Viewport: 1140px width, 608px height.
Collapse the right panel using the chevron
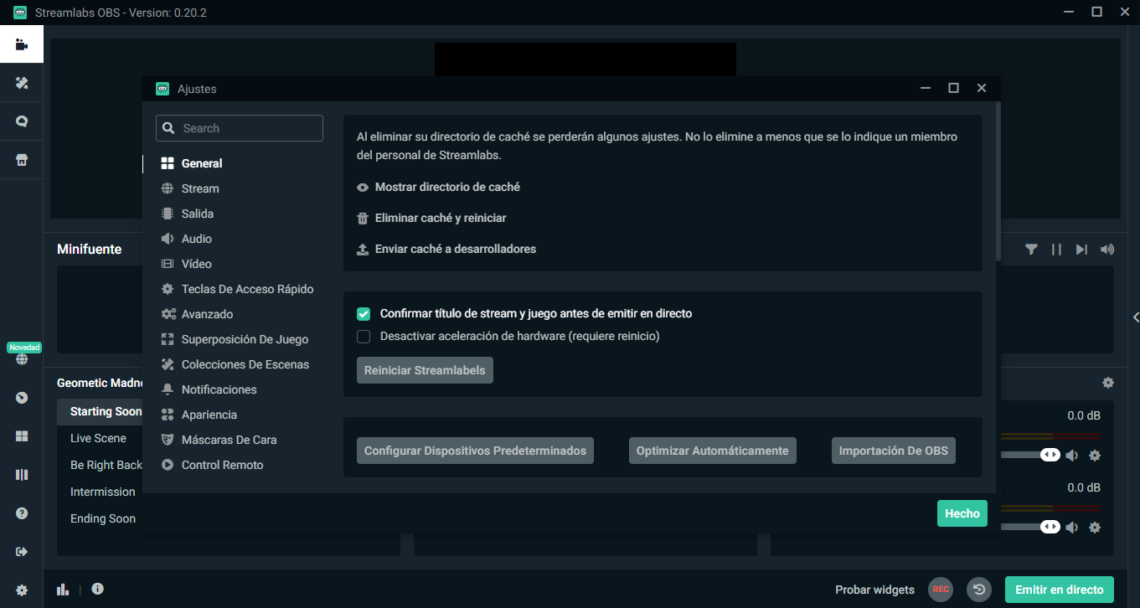click(x=1134, y=316)
